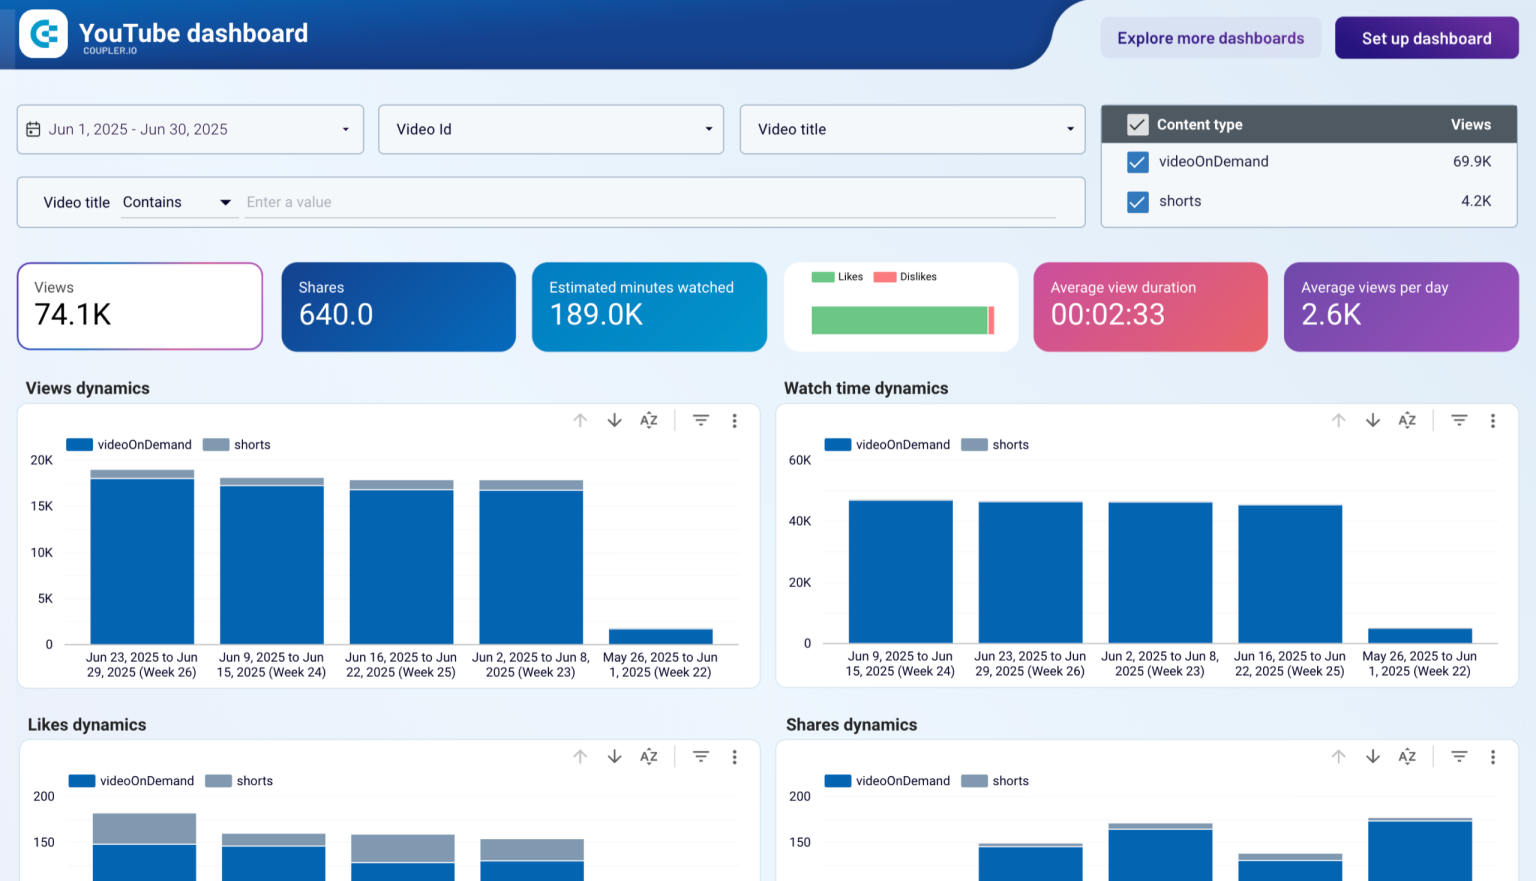Image resolution: width=1536 pixels, height=881 pixels.
Task: Click the three-dot options icon on Watch time dynamics
Action: [1493, 420]
